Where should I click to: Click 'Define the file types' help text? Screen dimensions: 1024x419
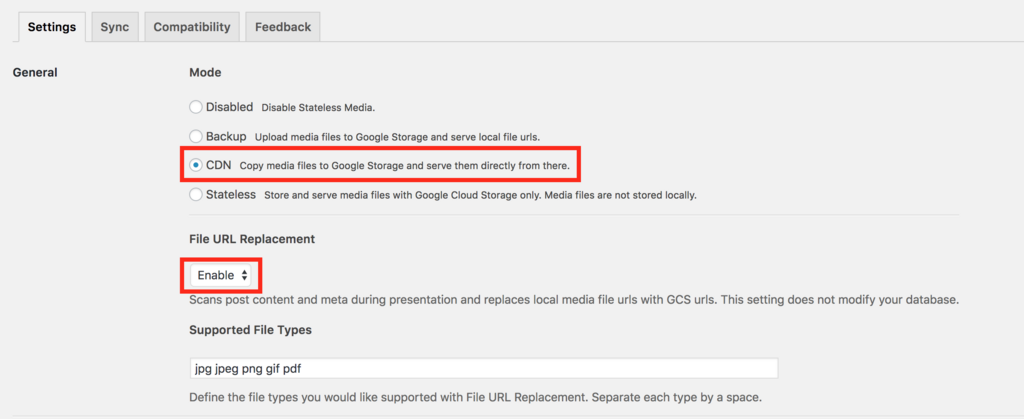pos(475,397)
